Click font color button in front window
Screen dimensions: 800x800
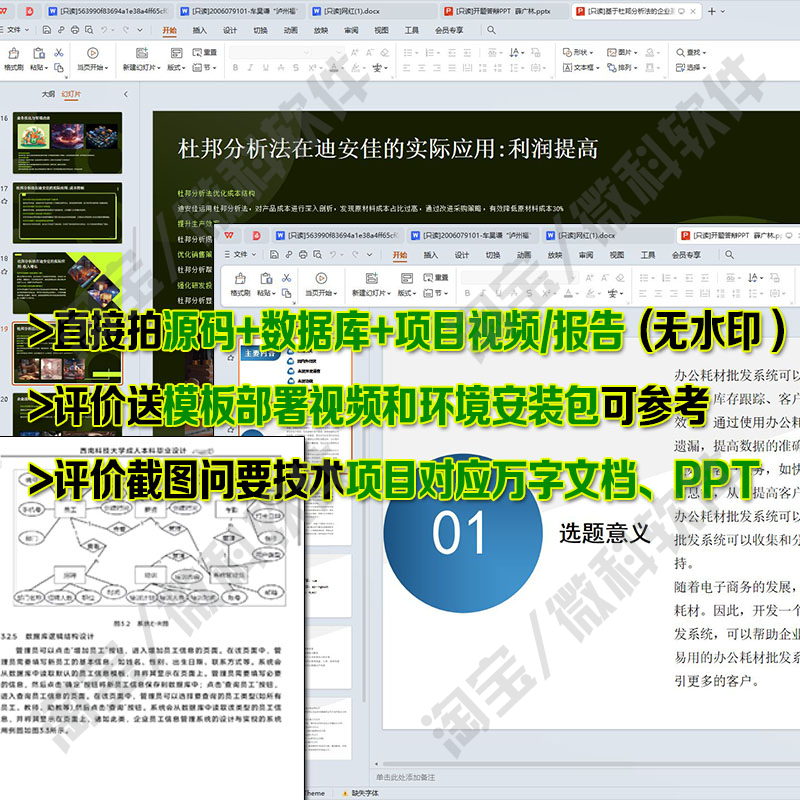568,293
